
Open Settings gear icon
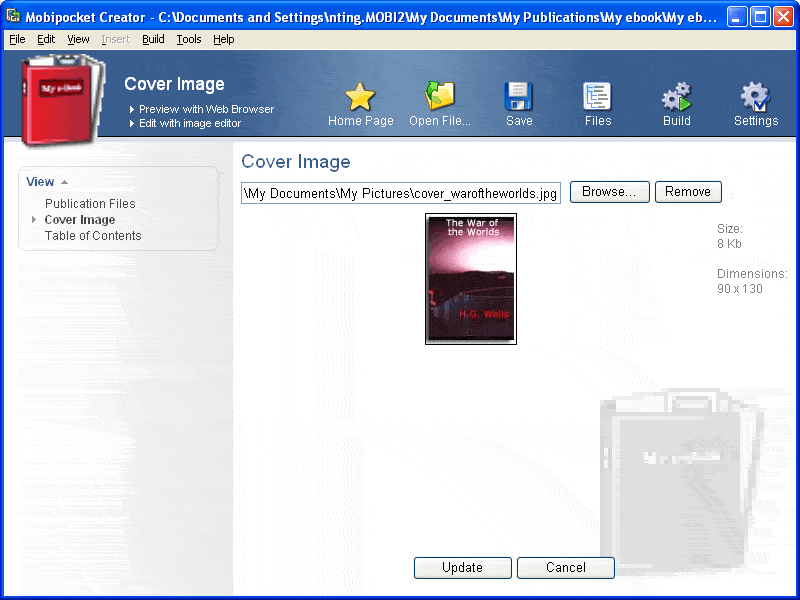(755, 96)
